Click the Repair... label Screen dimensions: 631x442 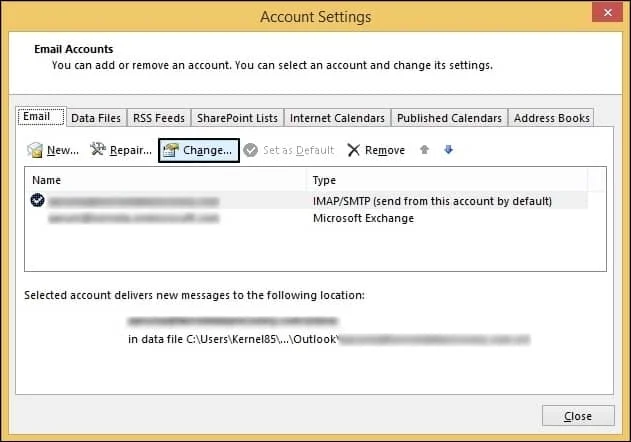(x=131, y=150)
